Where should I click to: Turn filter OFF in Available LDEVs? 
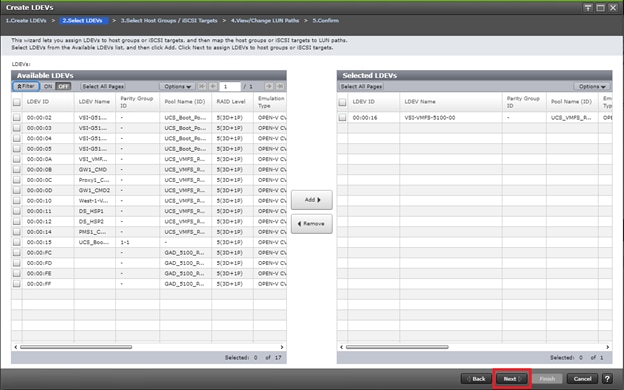tap(63, 86)
